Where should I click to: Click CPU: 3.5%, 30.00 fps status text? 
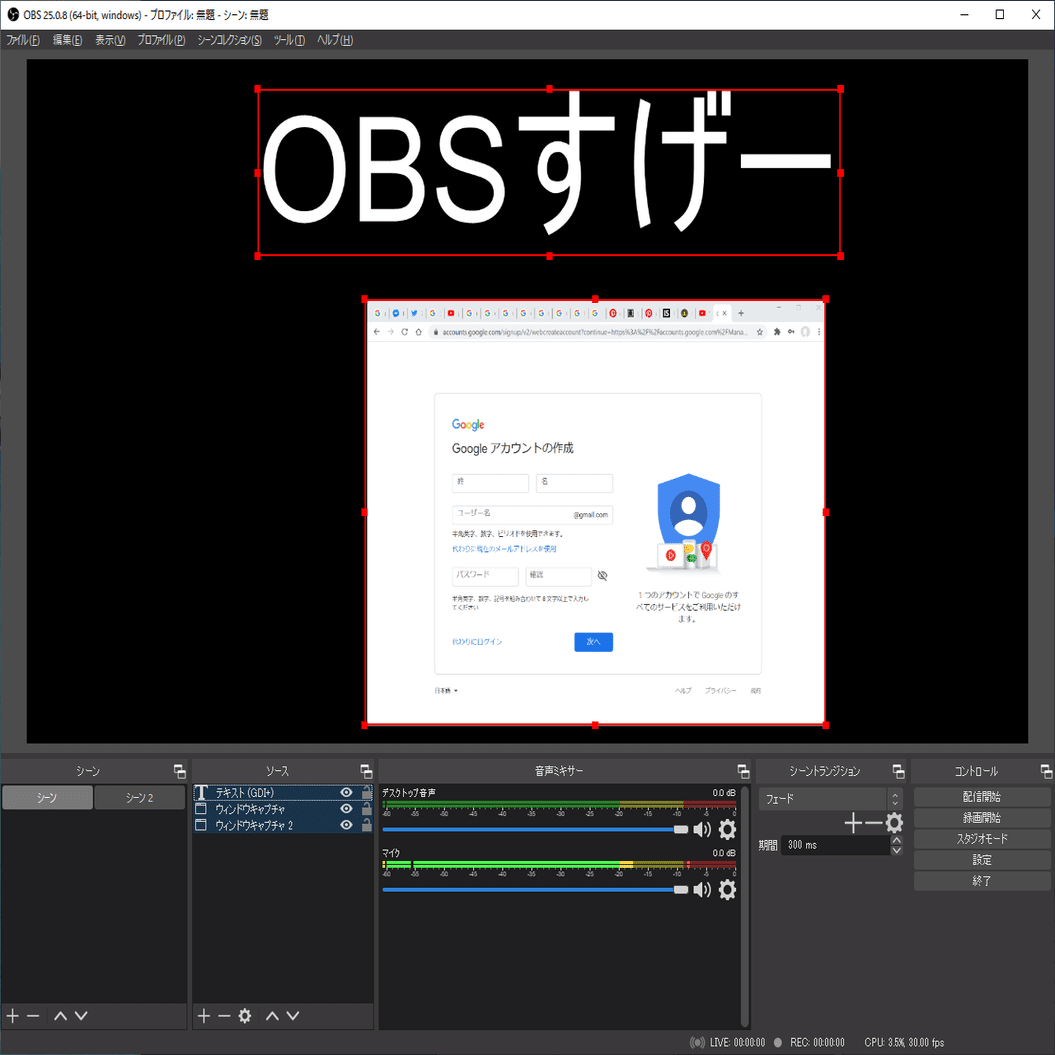[x=904, y=1042]
